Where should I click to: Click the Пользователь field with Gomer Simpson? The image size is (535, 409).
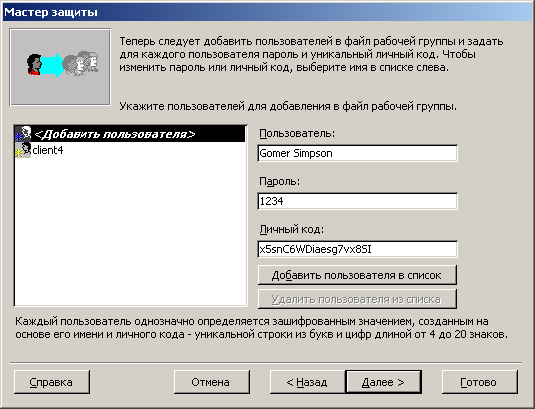358,153
